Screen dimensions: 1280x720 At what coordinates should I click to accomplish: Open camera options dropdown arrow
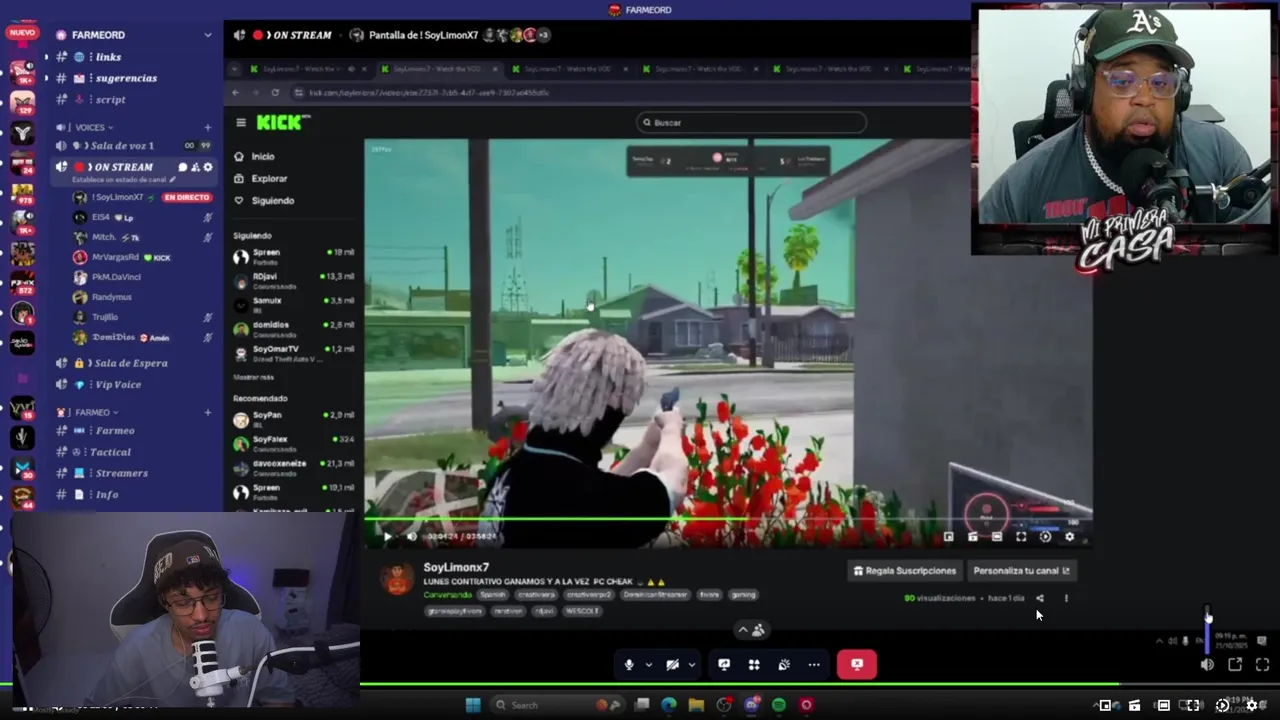coord(690,664)
